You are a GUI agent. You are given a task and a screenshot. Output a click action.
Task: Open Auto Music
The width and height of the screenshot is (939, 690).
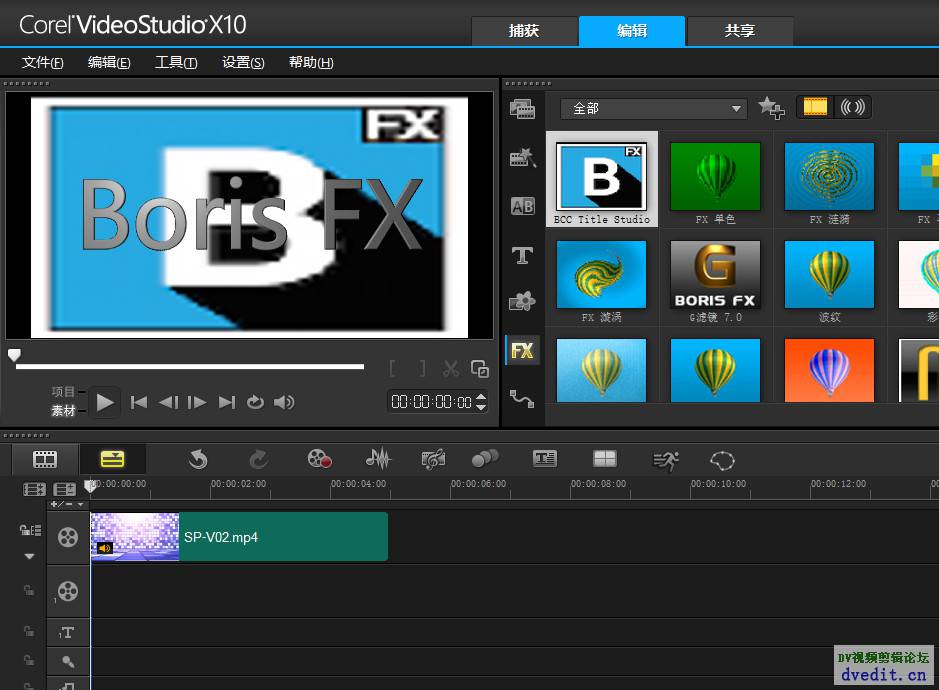coord(433,459)
